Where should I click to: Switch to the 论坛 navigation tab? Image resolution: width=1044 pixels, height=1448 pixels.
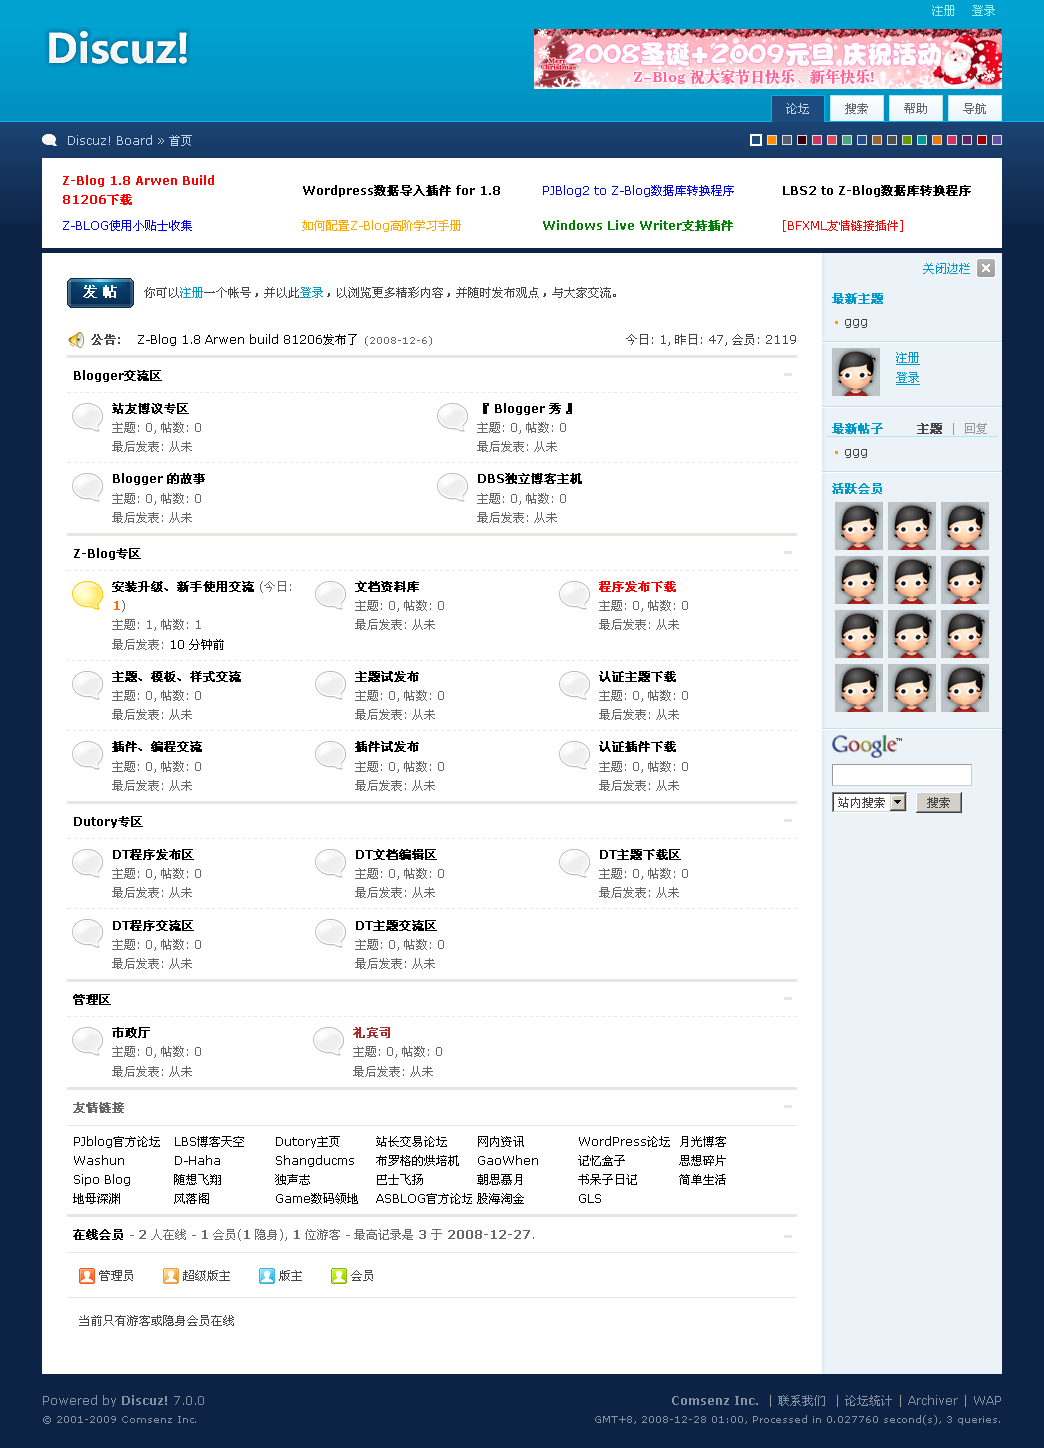point(798,109)
